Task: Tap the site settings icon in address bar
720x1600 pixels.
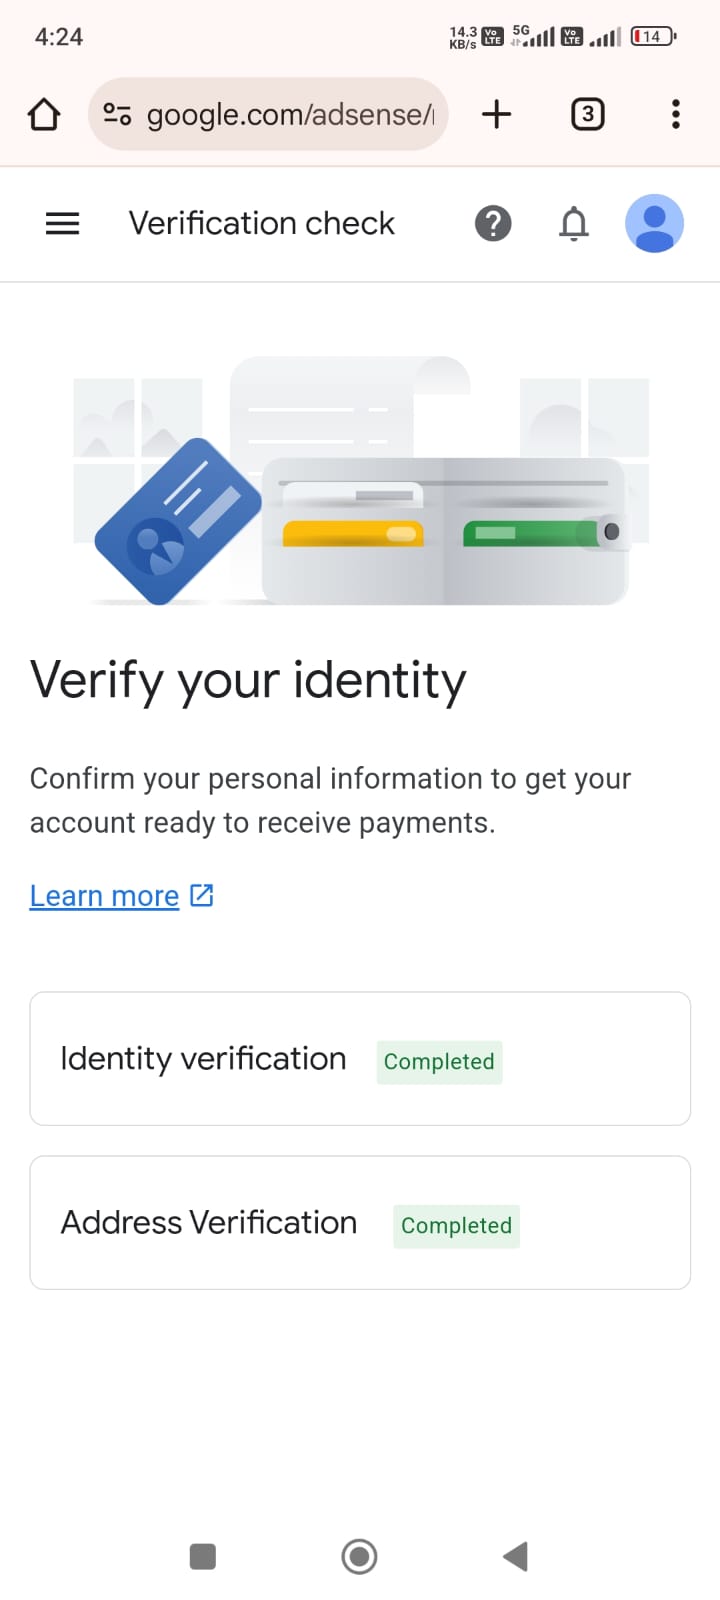Action: [x=117, y=114]
